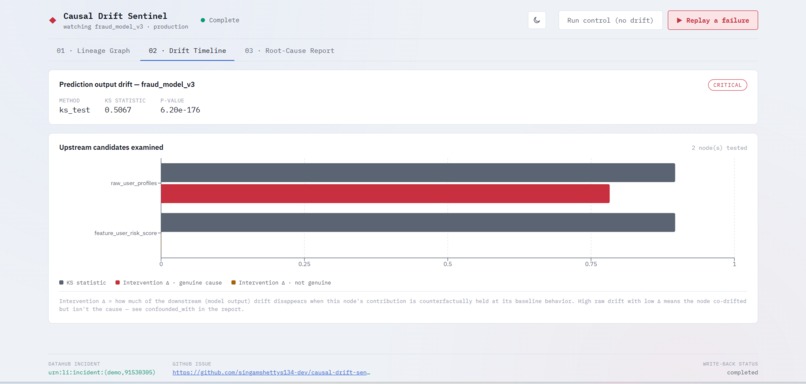
Task: Toggle the KS statistic legend entry
Action: point(83,283)
